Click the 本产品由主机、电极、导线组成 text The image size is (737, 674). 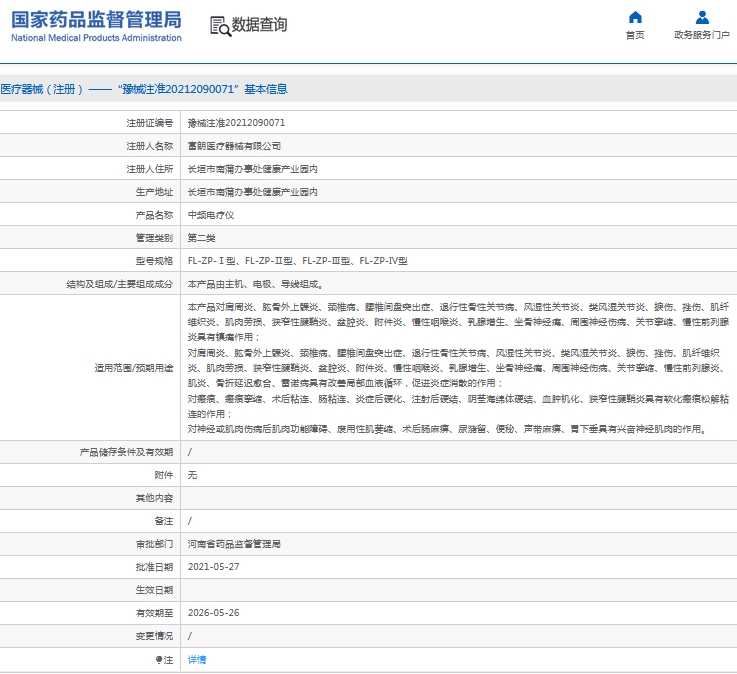tap(255, 284)
